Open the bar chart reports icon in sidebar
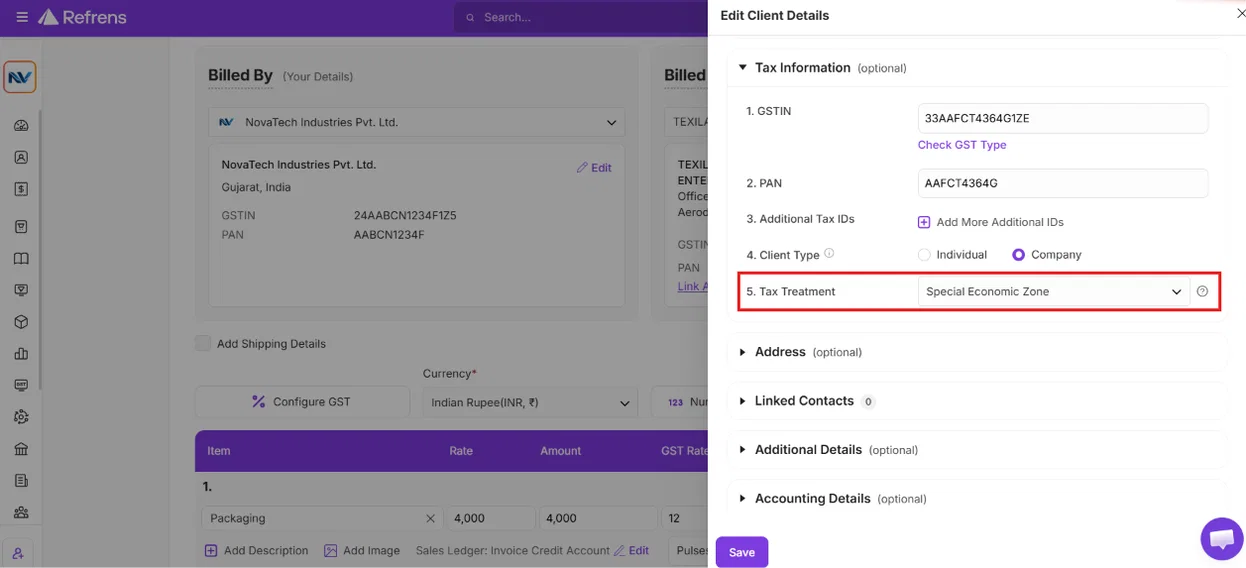Screen dimensions: 1246x568 [21, 354]
